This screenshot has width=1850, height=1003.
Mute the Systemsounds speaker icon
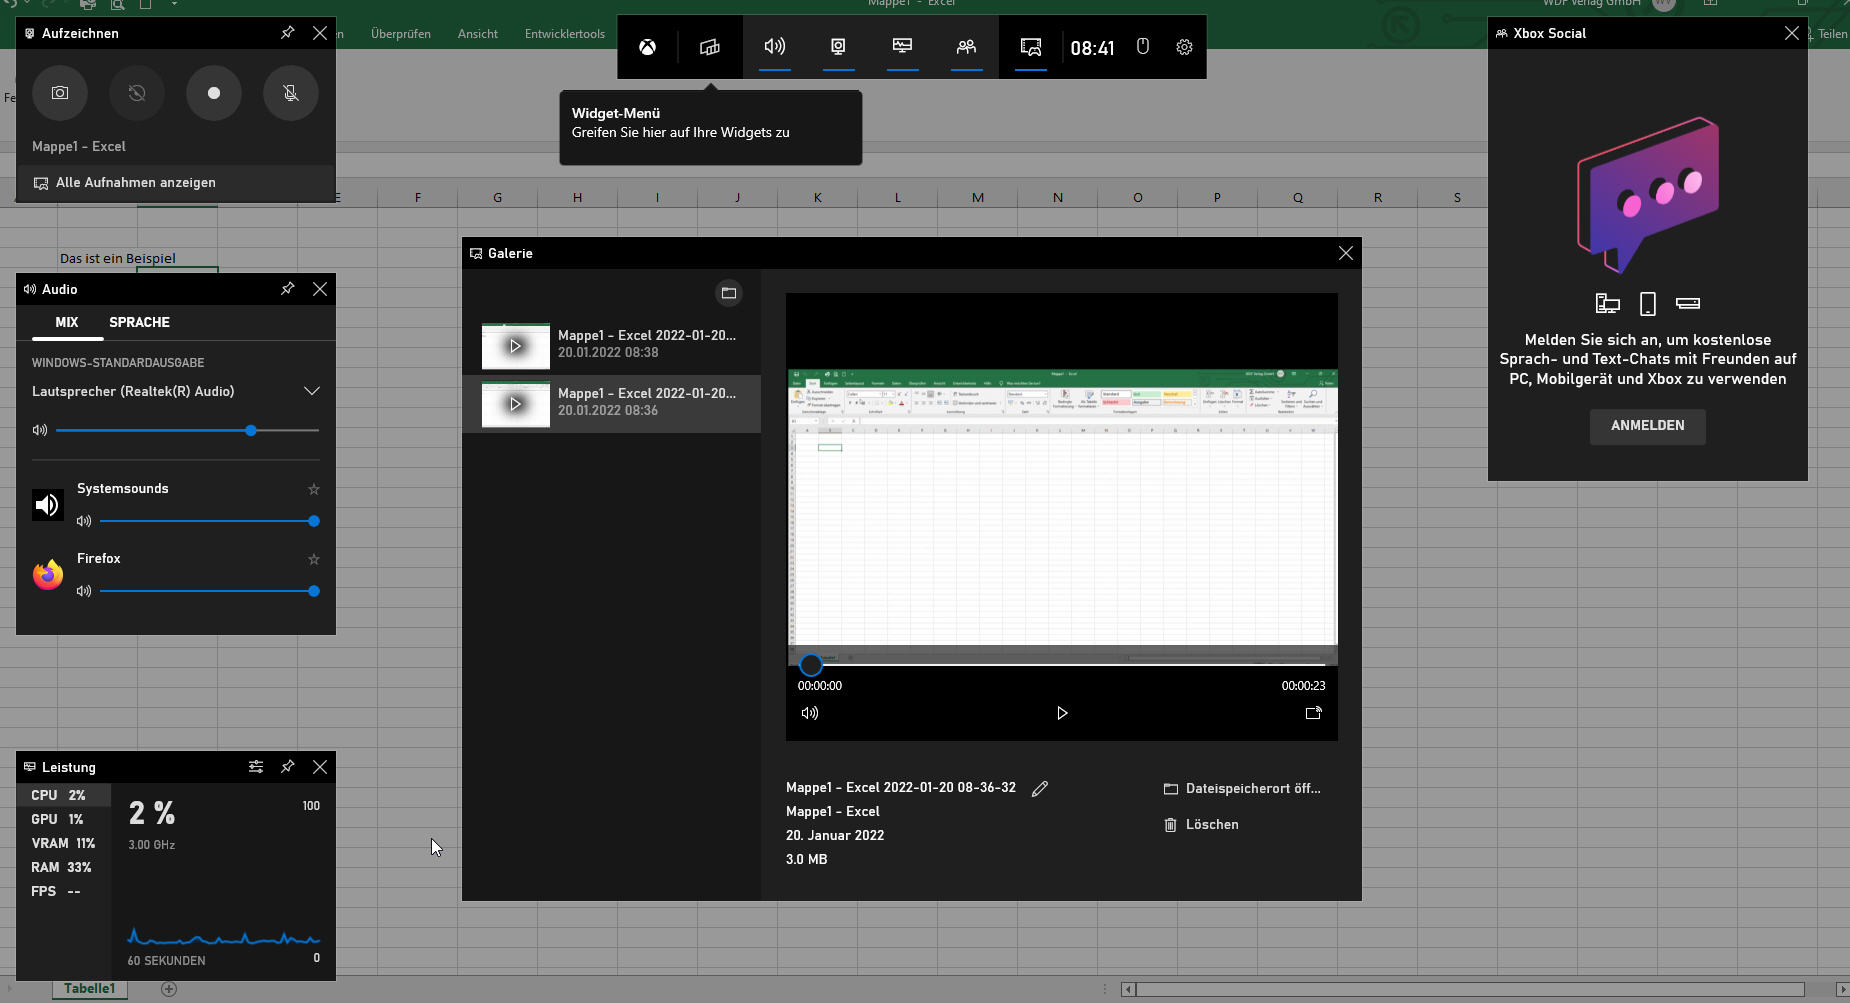(x=84, y=521)
